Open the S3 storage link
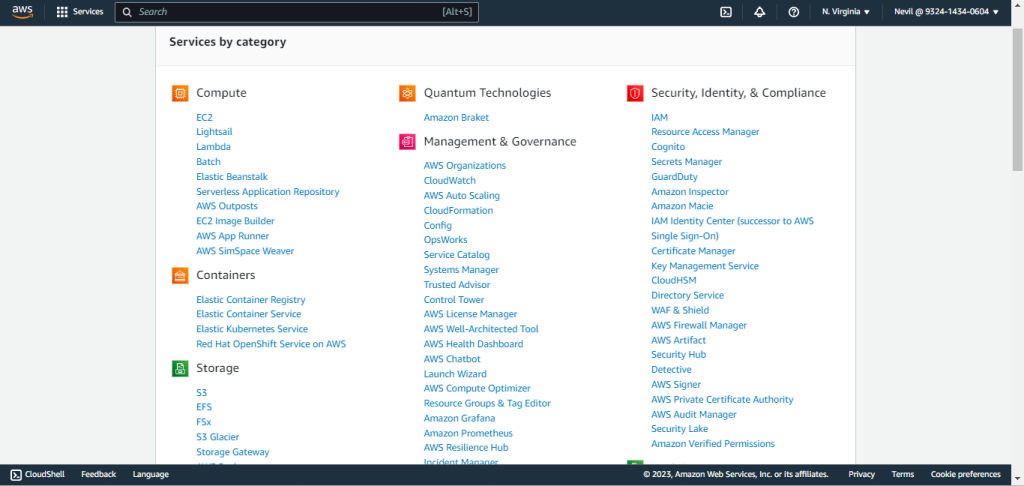This screenshot has height=486, width=1024. [x=202, y=393]
